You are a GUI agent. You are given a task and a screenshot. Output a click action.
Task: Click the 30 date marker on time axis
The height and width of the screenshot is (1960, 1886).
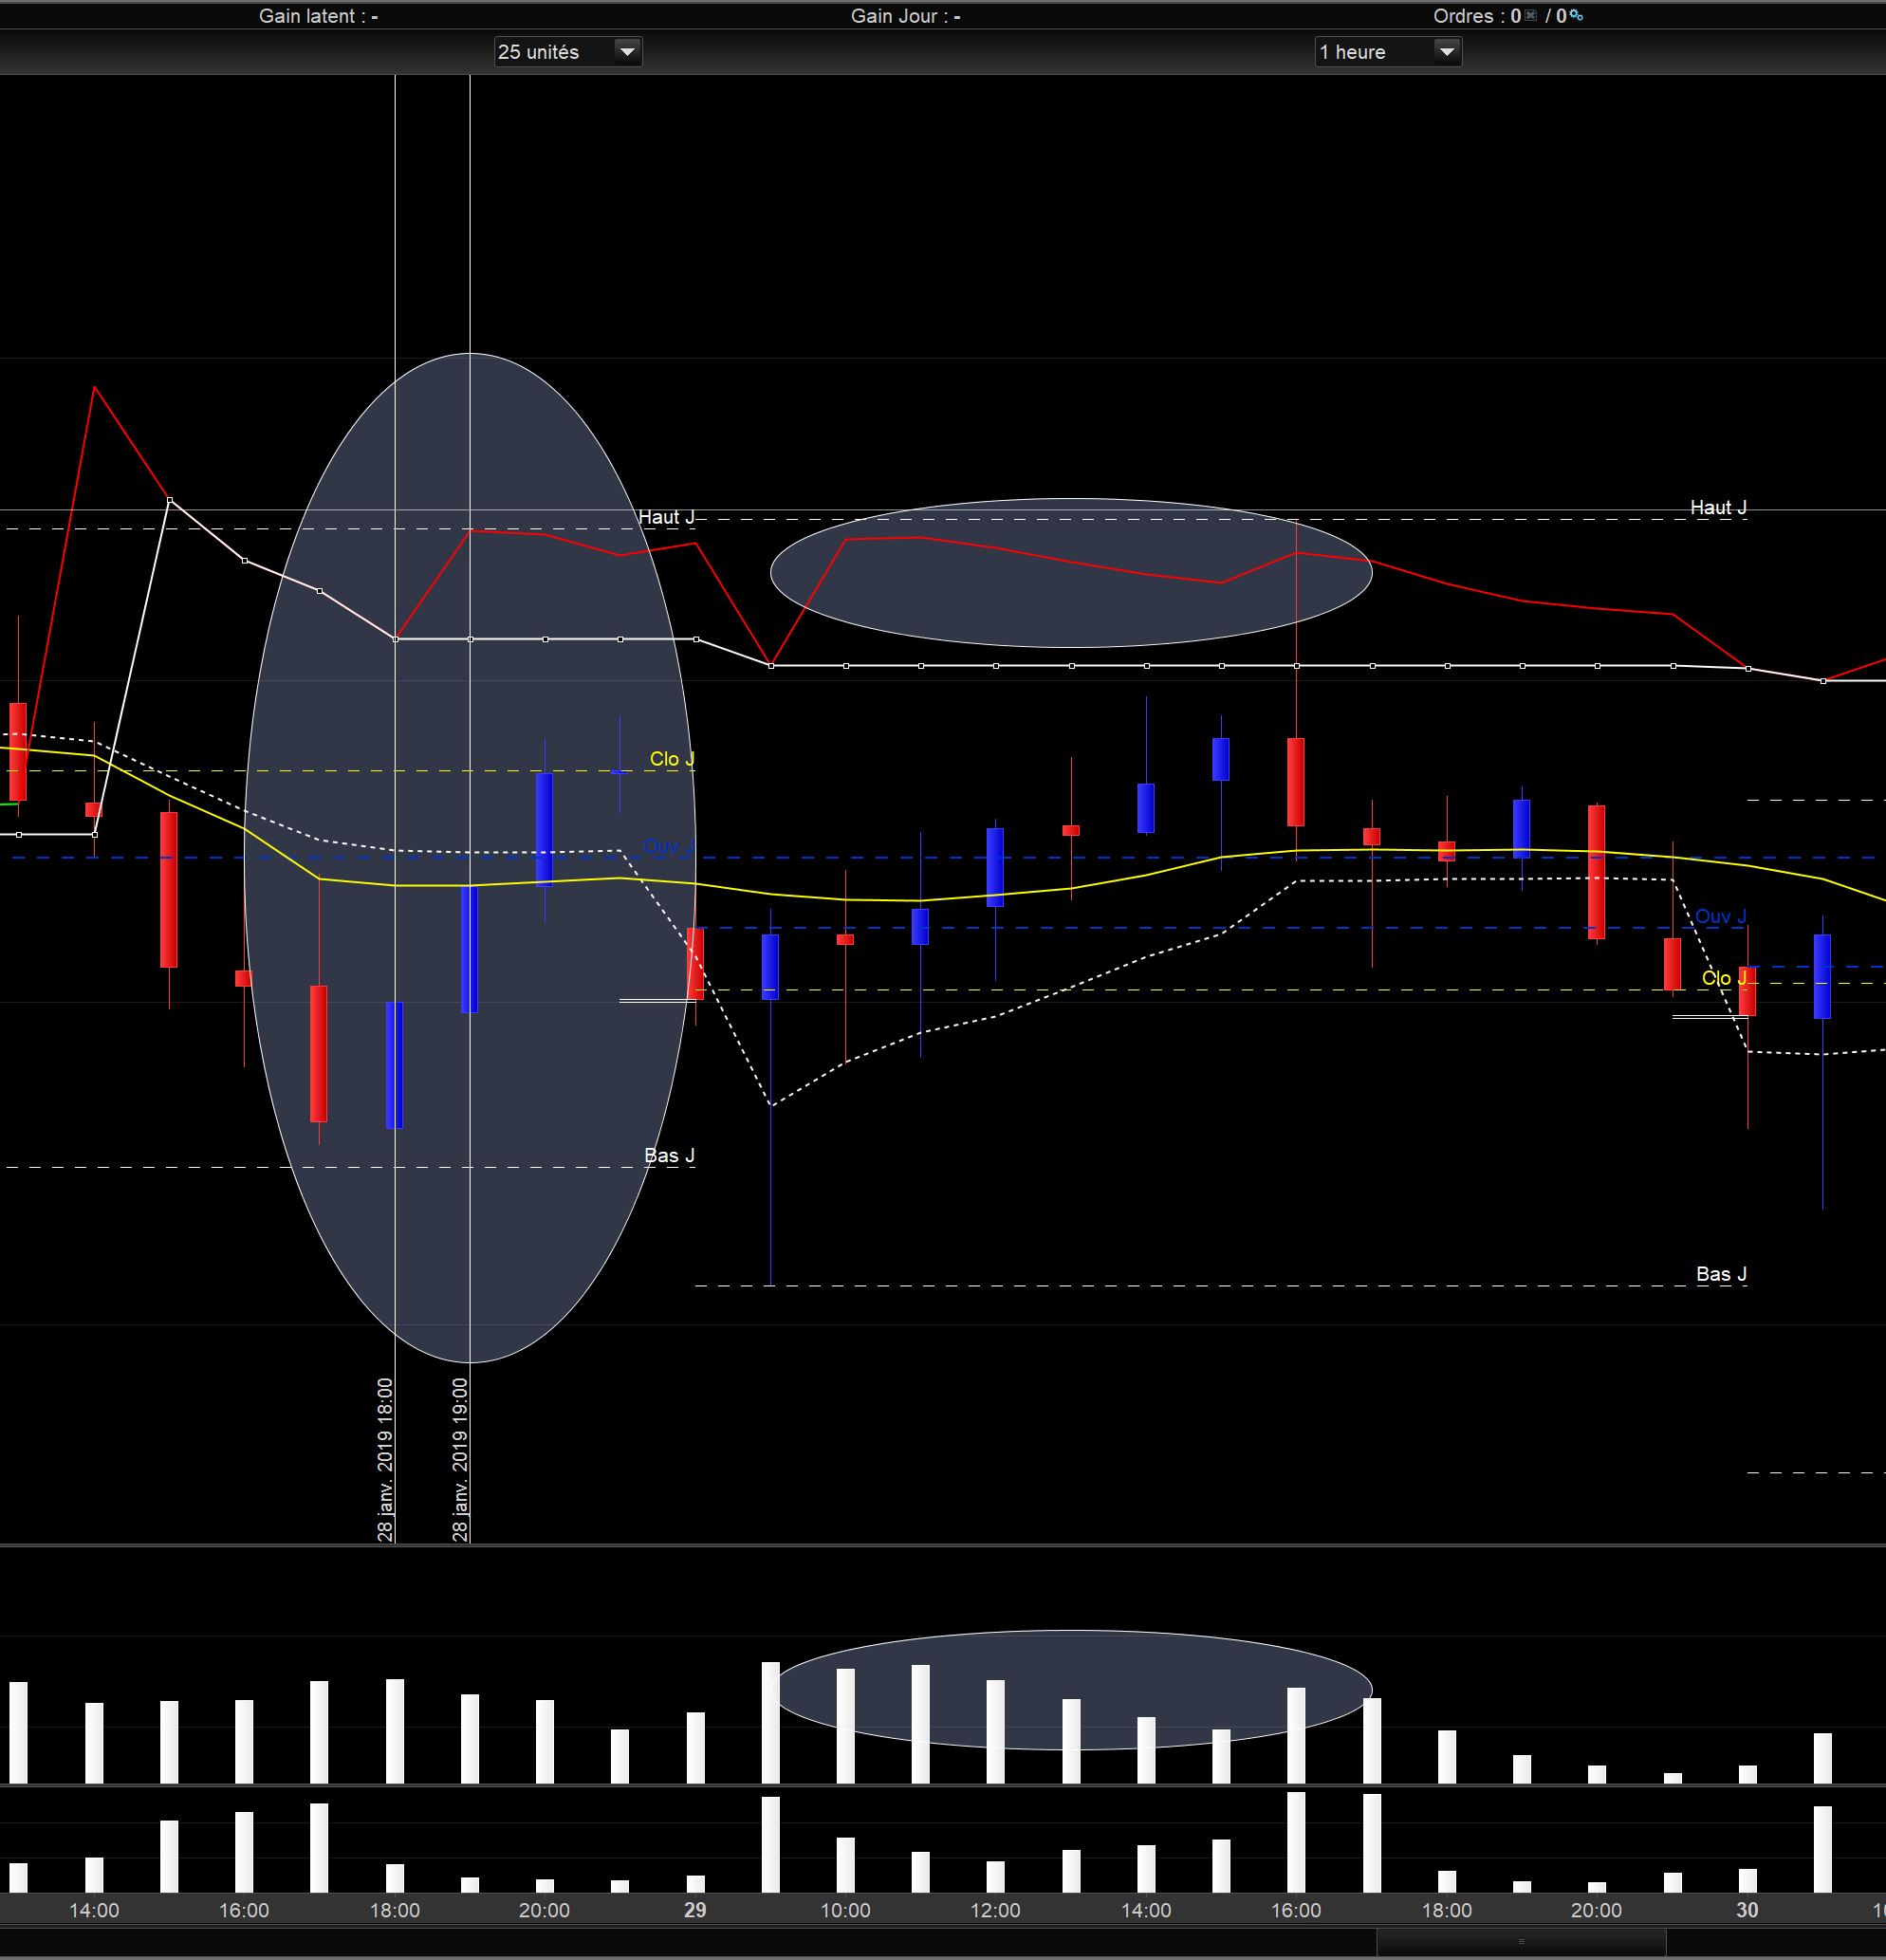[x=1747, y=1910]
